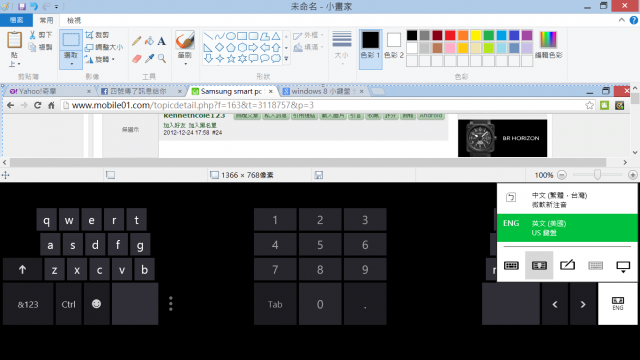Click browser Reload icon

click(x=37, y=105)
